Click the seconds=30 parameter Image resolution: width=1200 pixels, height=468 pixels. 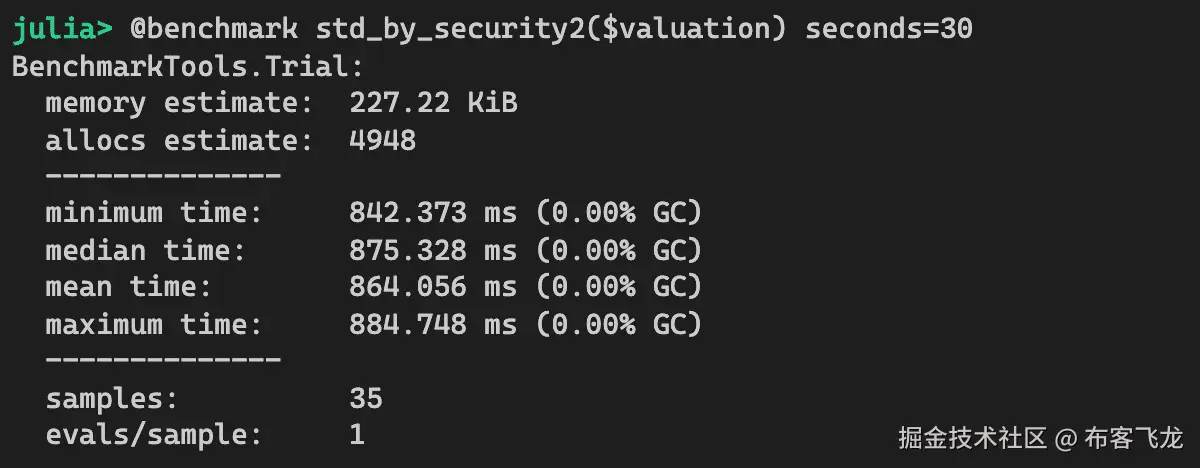(888, 29)
